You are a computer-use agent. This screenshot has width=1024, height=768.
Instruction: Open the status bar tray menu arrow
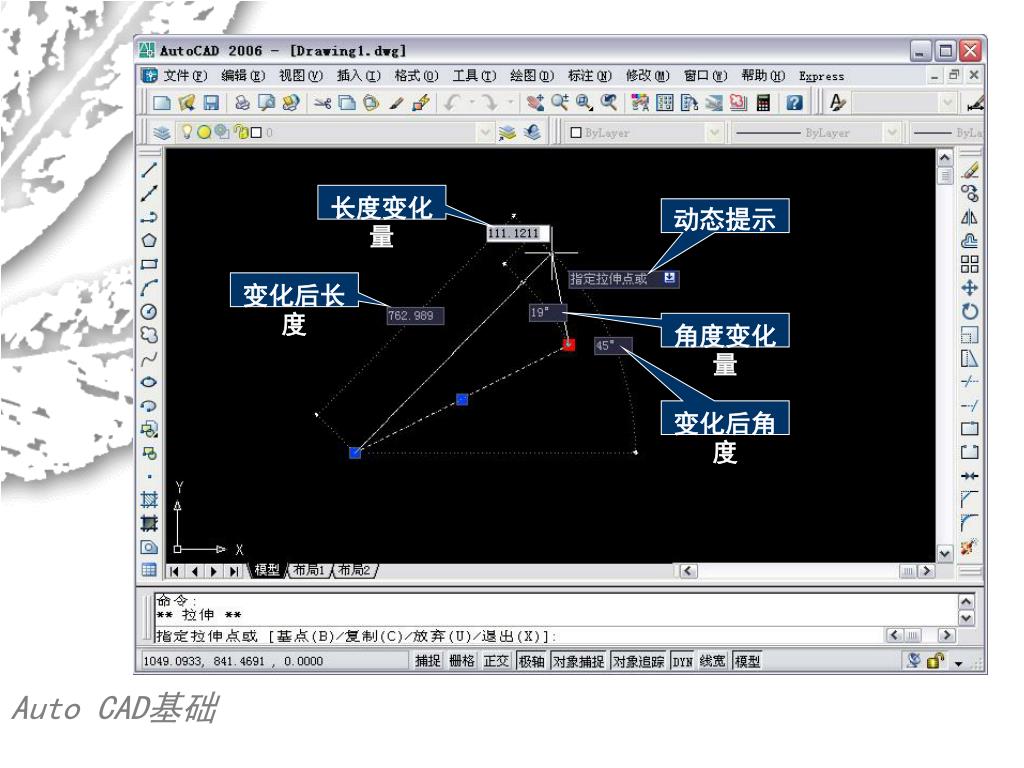tap(959, 663)
